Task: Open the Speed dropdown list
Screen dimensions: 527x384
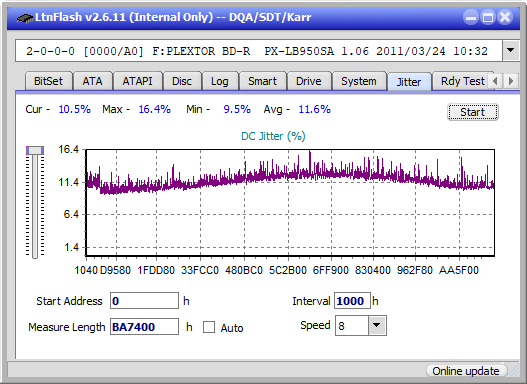Action: 377,325
